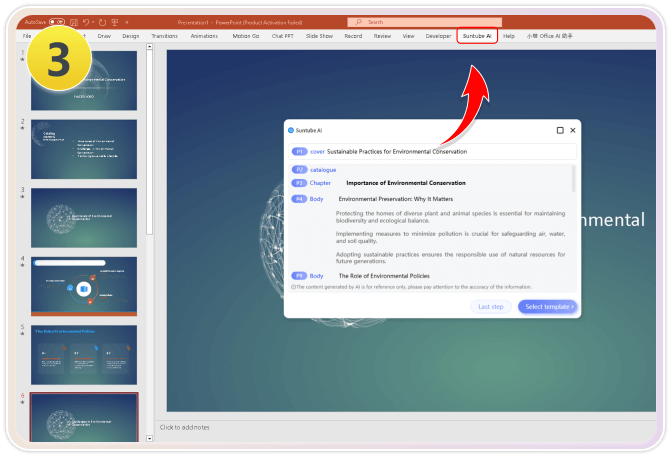
Task: Toggle the AutoSave switch
Action: coord(56,22)
